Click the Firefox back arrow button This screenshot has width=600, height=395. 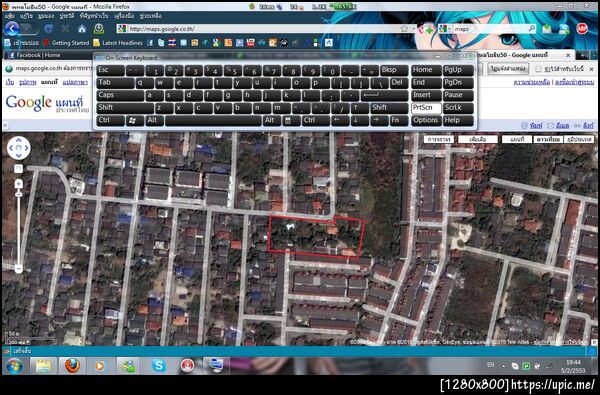12,29
